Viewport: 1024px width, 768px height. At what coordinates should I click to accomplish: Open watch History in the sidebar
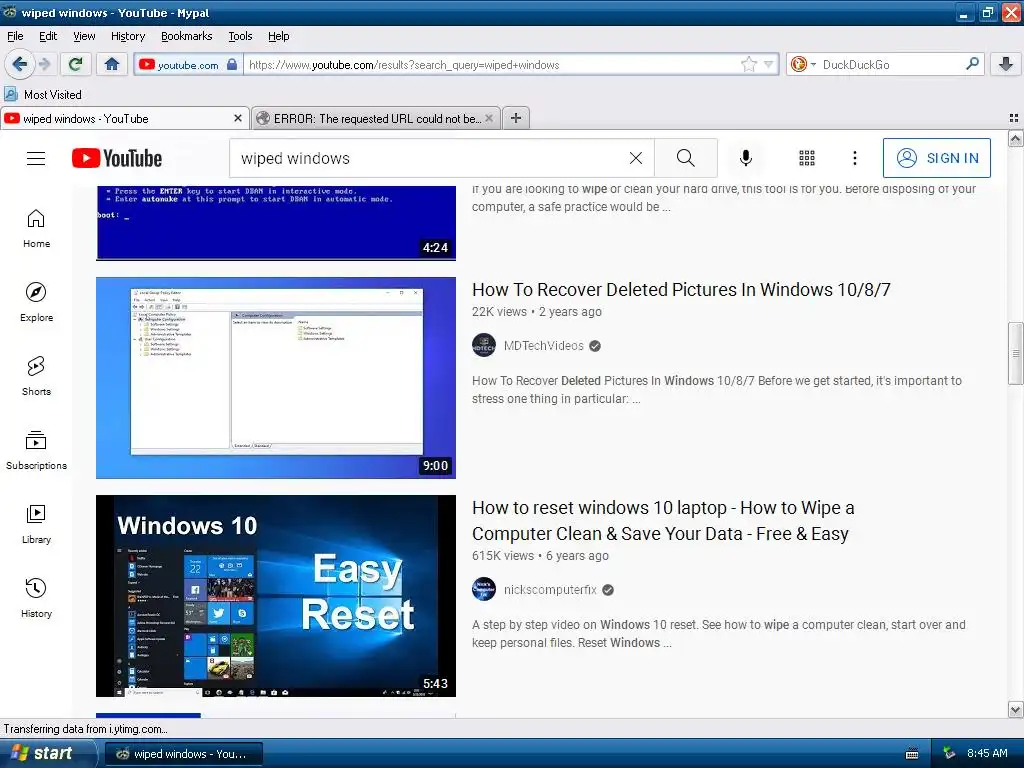coord(36,598)
